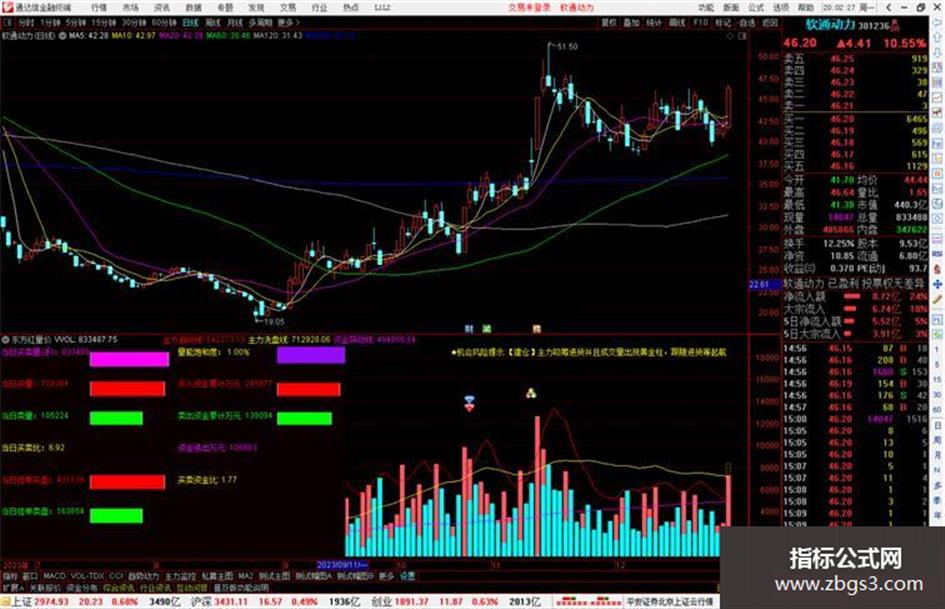This screenshot has height=609, width=945.
Task: Click the stock name 软通动力 header
Action: click(x=830, y=25)
